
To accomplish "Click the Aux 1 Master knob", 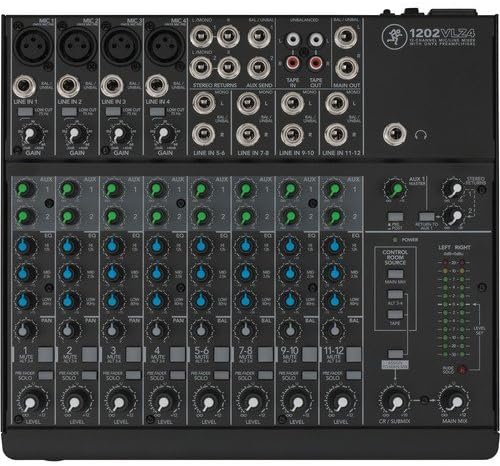I will 395,189.
